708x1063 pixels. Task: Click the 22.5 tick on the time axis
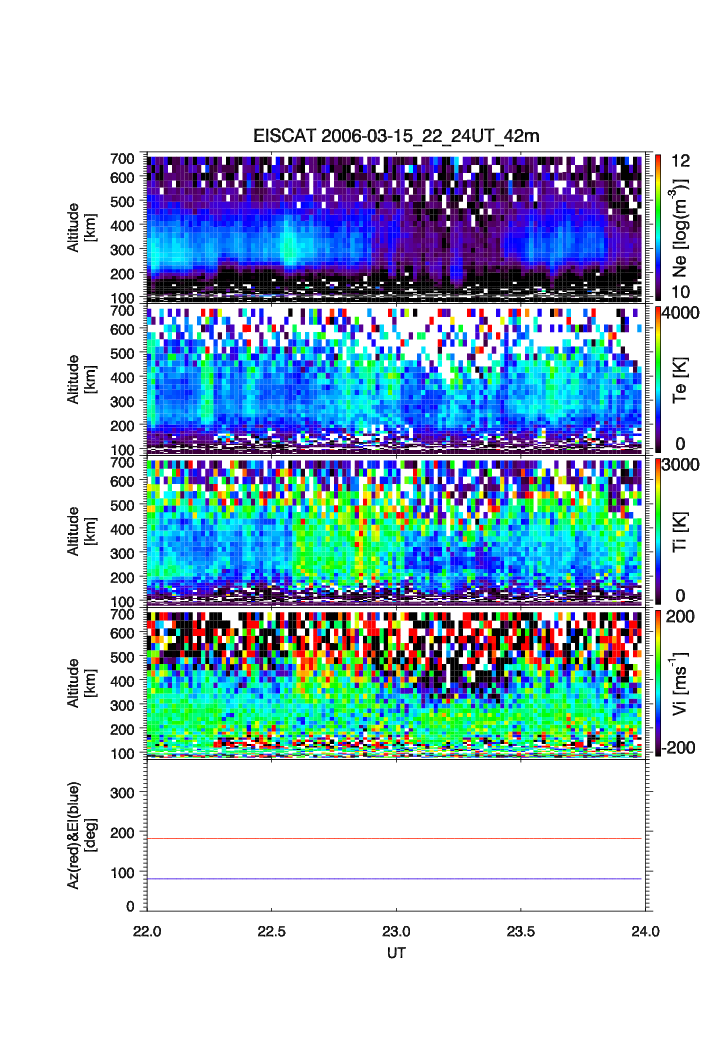click(x=272, y=930)
